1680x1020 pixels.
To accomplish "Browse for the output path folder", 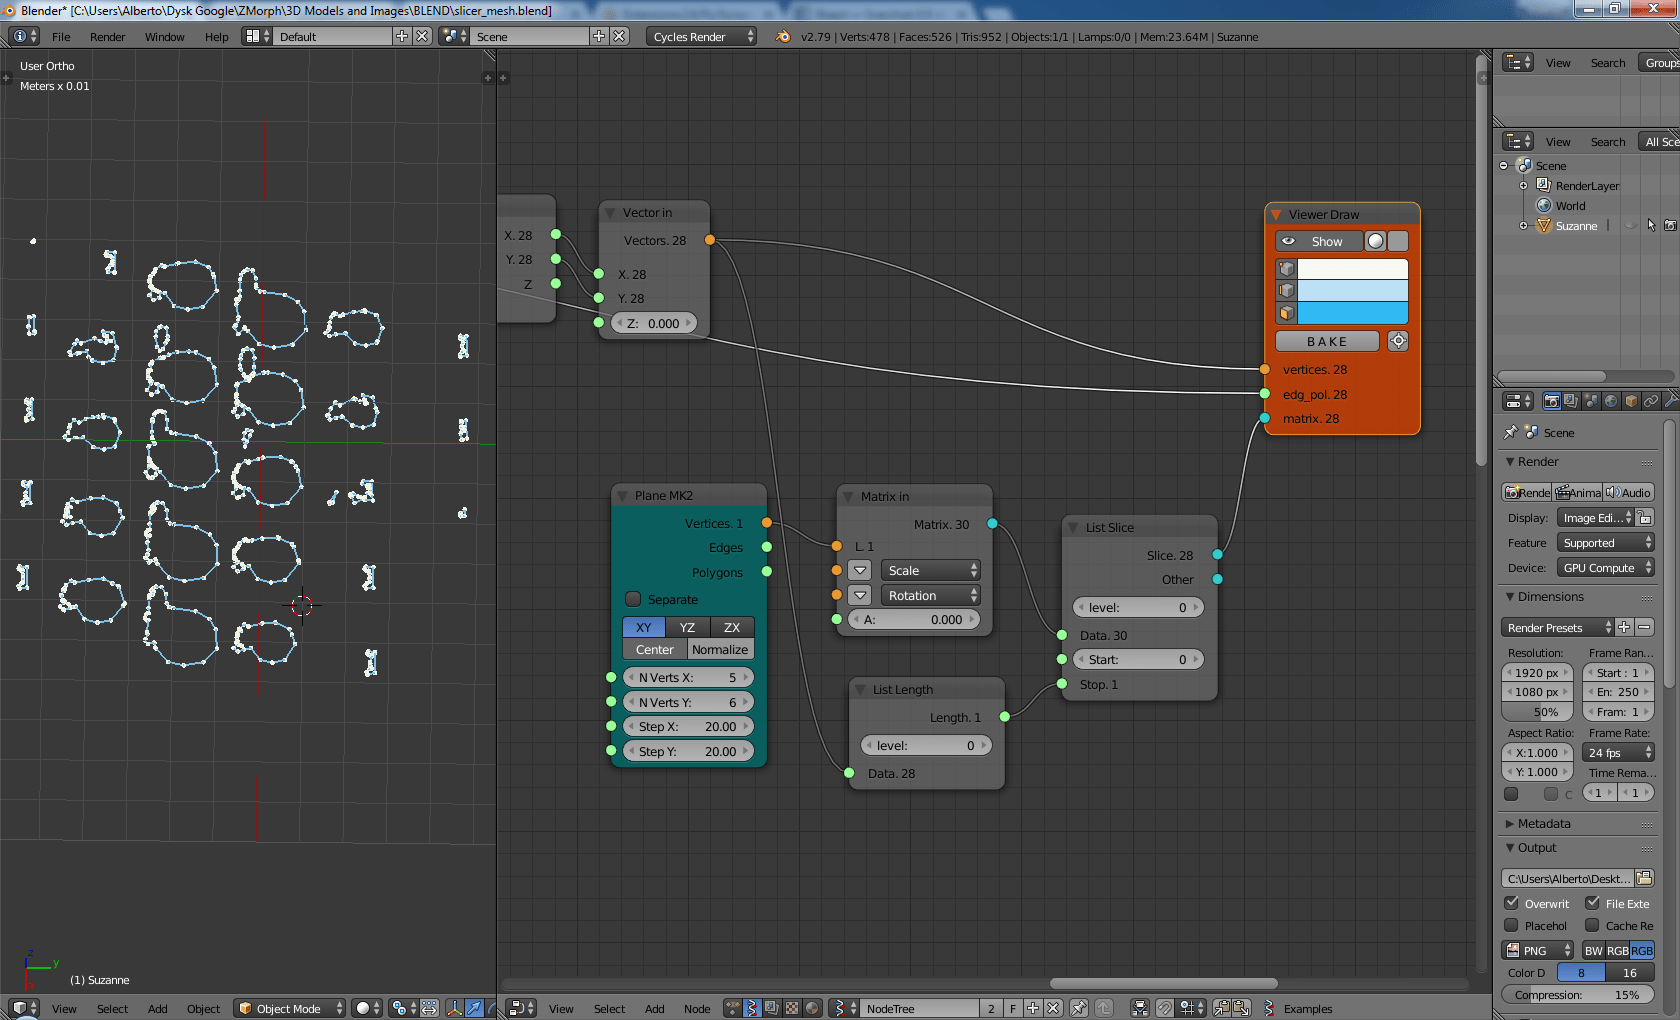I will pyautogui.click(x=1644, y=878).
